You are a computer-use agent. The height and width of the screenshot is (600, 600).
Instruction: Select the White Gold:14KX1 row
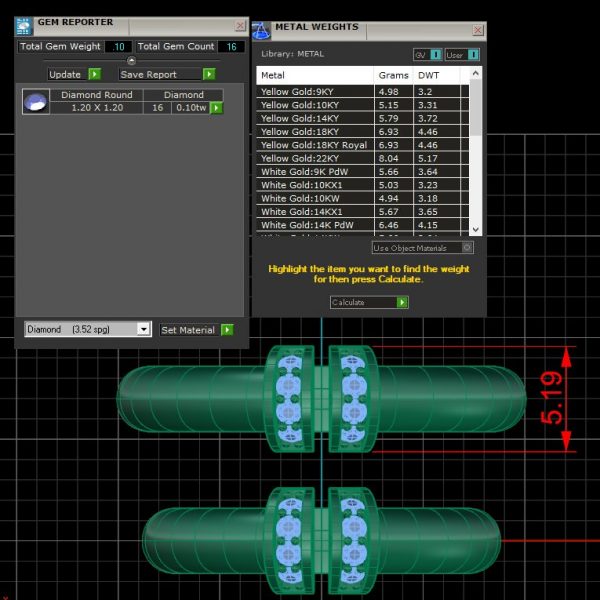tap(362, 212)
